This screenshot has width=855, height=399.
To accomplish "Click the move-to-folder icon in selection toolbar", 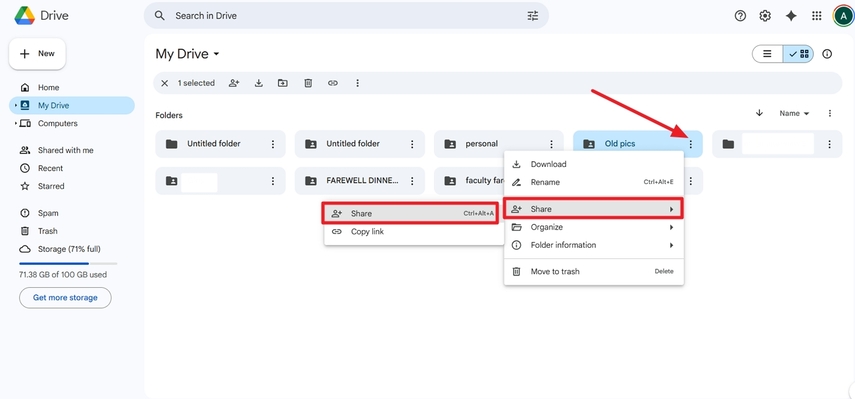I will (x=282, y=83).
